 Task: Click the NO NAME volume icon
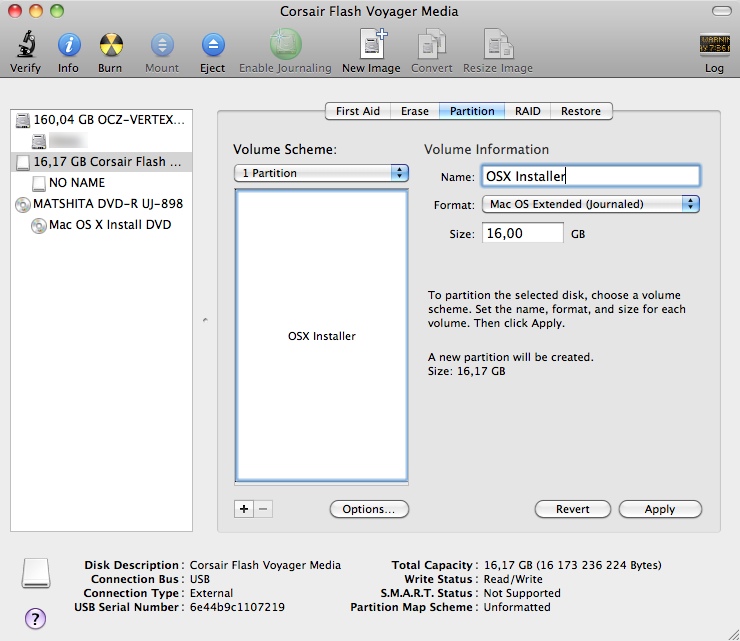39,183
